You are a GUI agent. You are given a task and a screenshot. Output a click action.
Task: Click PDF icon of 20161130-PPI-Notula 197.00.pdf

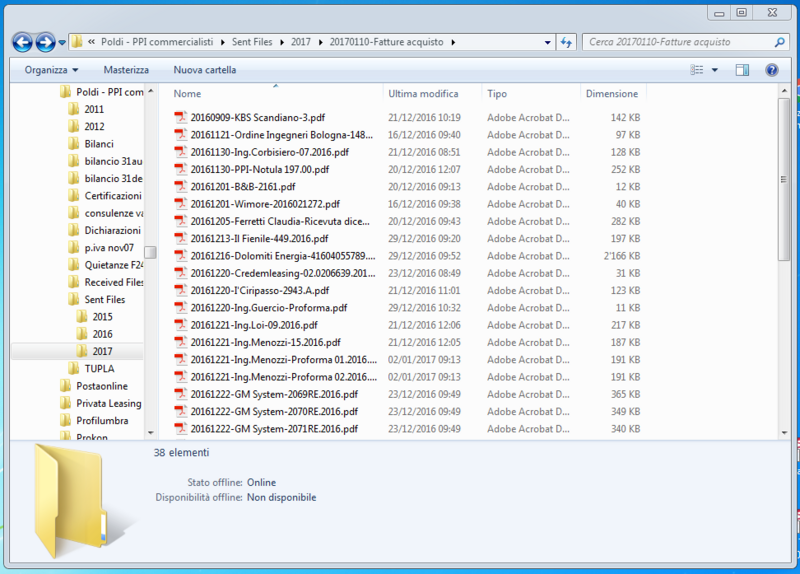[180, 169]
